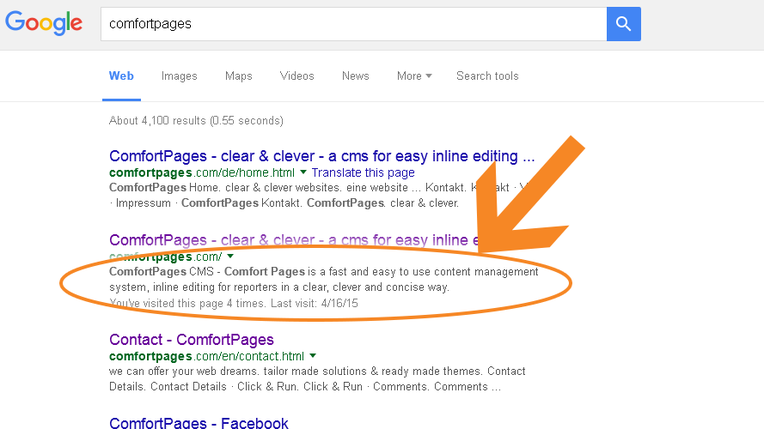The width and height of the screenshot is (764, 429).
Task: Click the blue magnifier search button
Action: [622, 23]
